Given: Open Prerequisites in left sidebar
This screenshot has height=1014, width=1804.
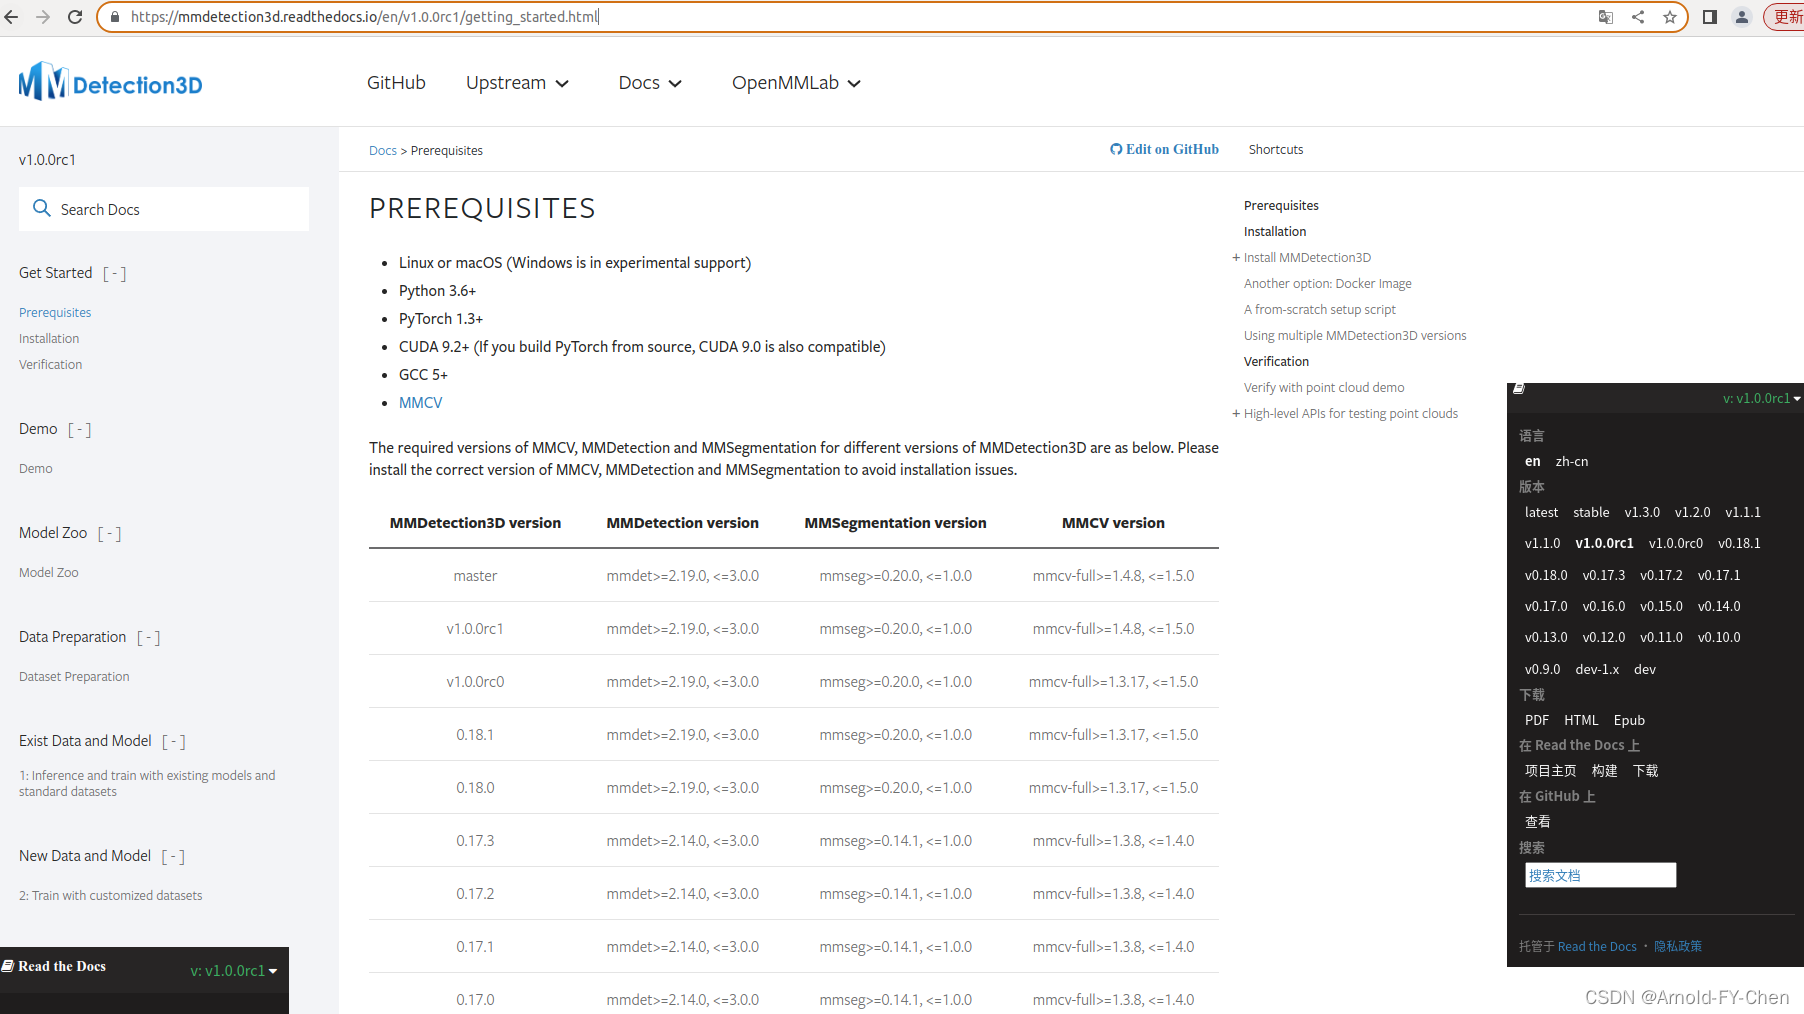Looking at the screenshot, I should click(55, 313).
